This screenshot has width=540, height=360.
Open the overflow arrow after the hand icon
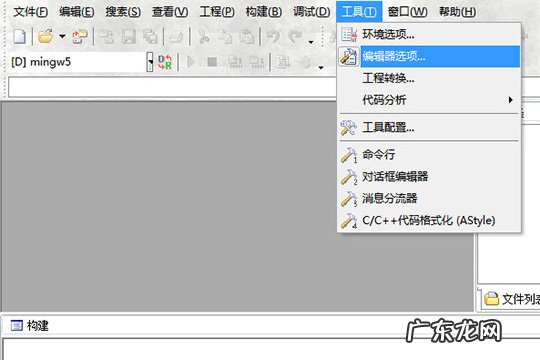click(321, 68)
